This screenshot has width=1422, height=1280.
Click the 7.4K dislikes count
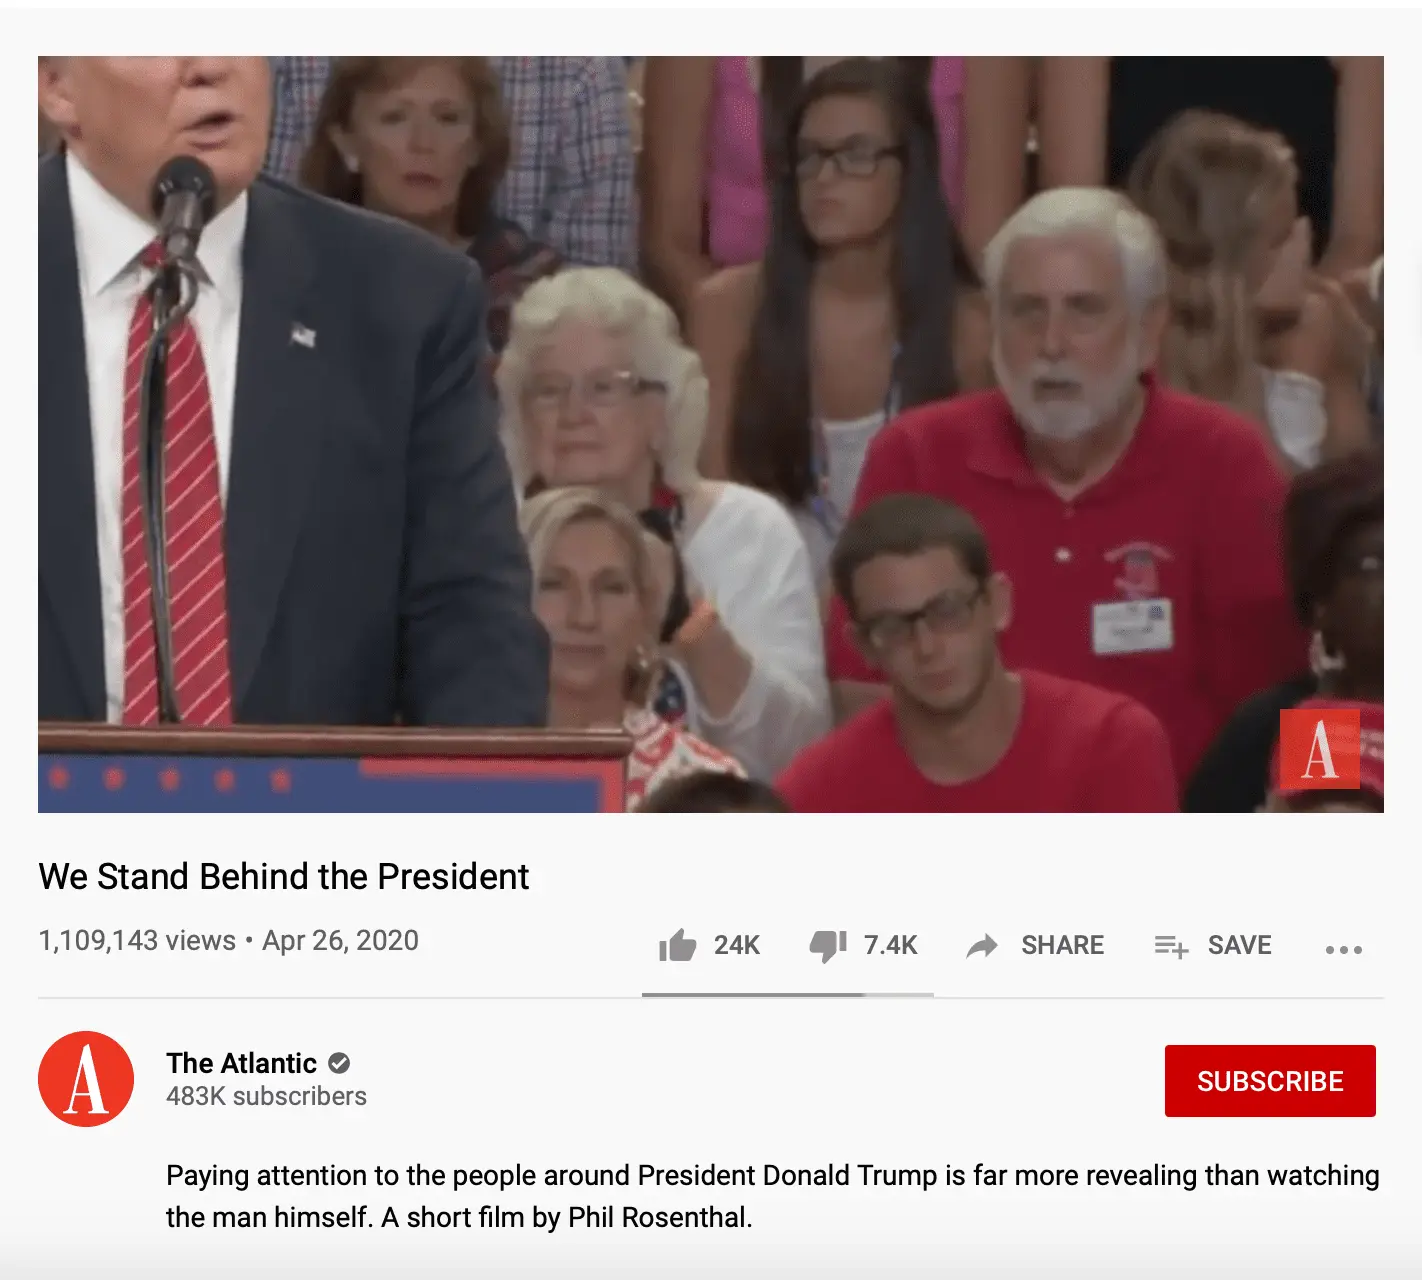pyautogui.click(x=890, y=945)
